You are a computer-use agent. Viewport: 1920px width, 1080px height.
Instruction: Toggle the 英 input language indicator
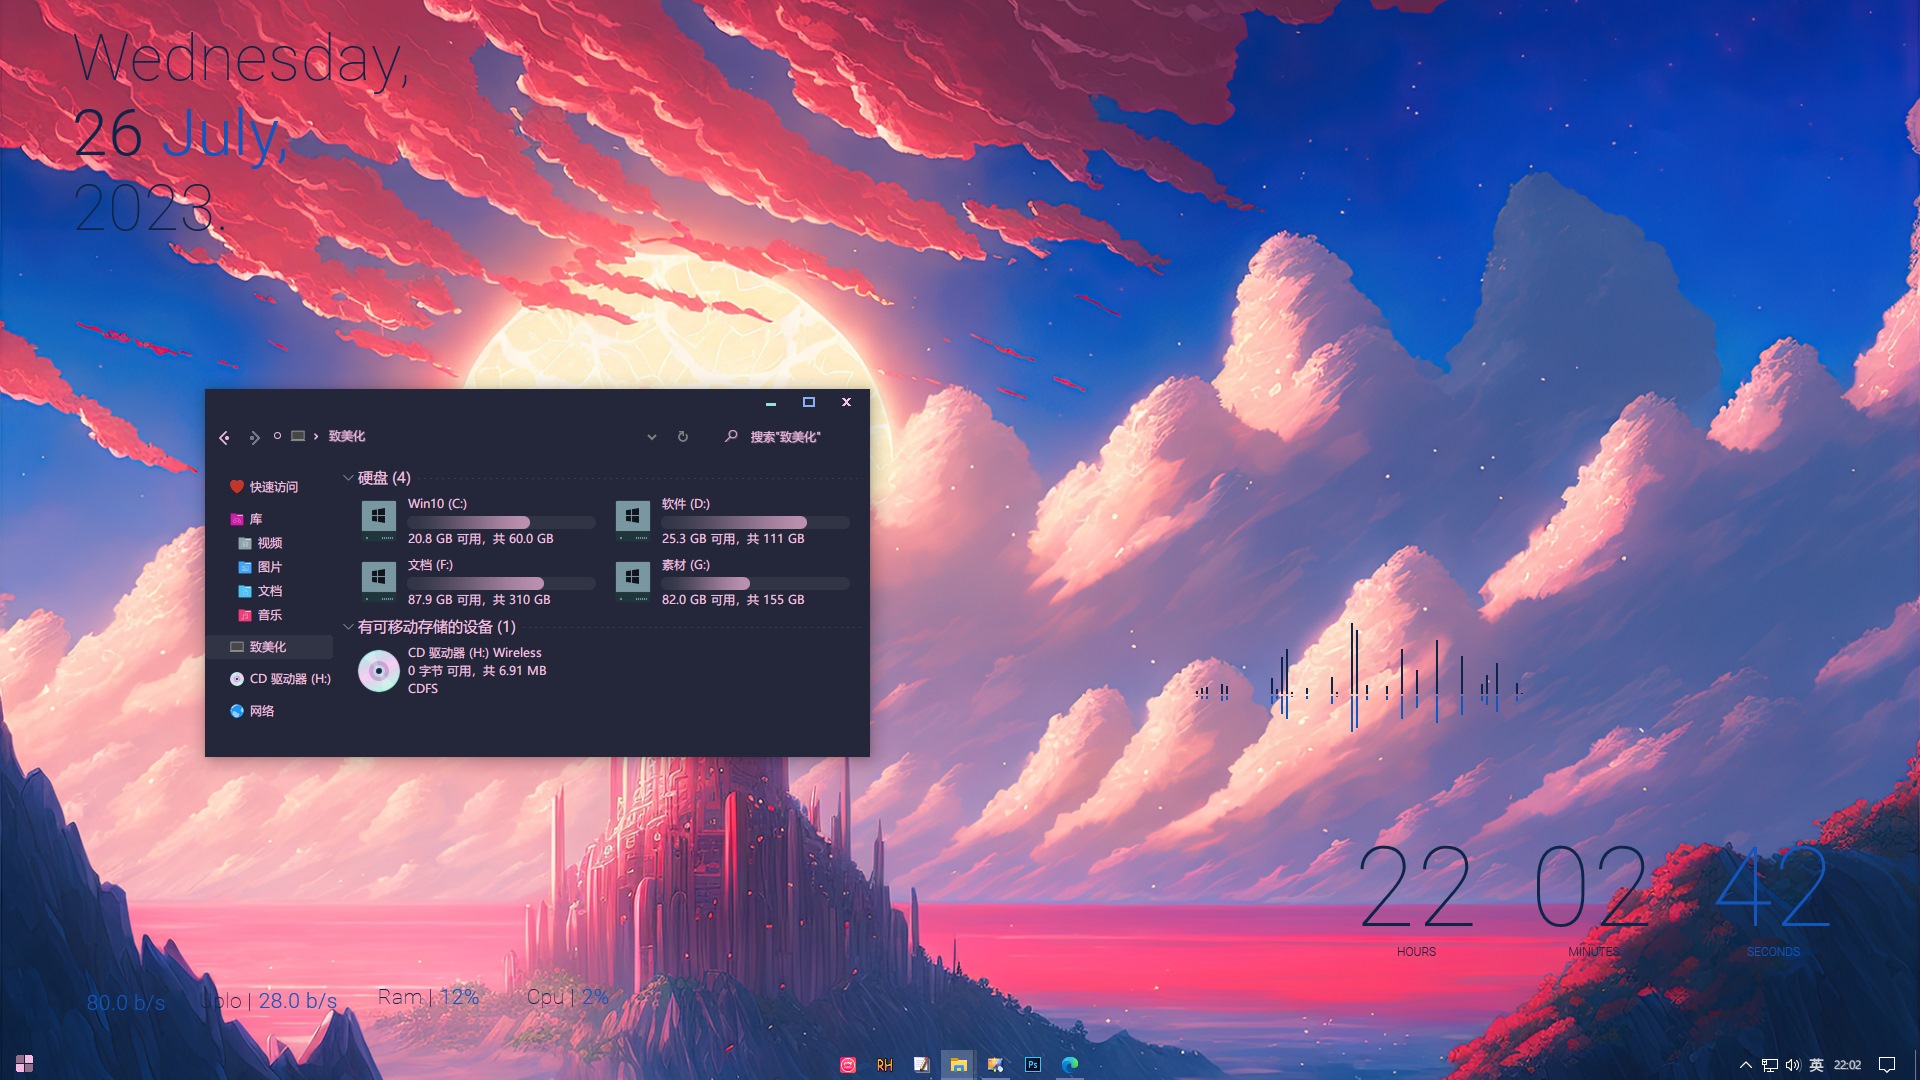pyautogui.click(x=1817, y=1065)
